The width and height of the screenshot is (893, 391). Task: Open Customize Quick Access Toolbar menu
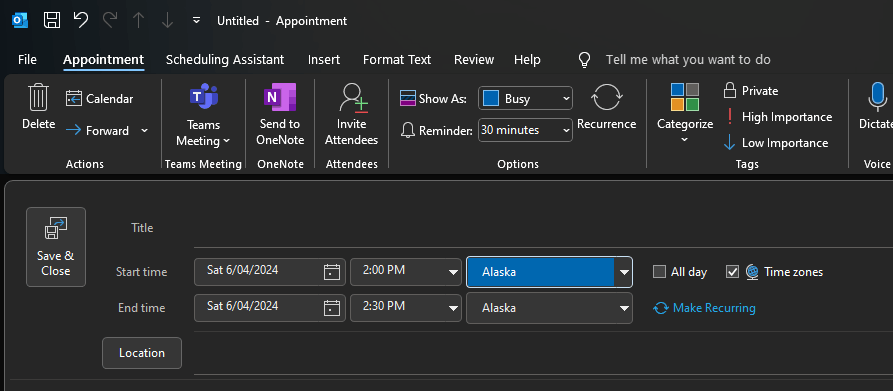(x=196, y=20)
